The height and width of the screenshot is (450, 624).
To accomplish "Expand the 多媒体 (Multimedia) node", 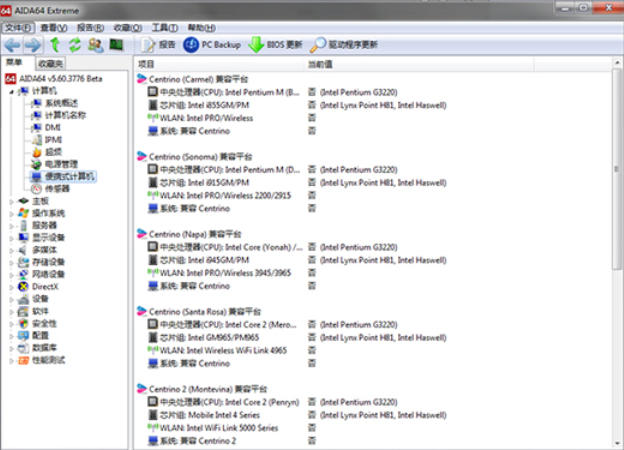I will click(12, 250).
